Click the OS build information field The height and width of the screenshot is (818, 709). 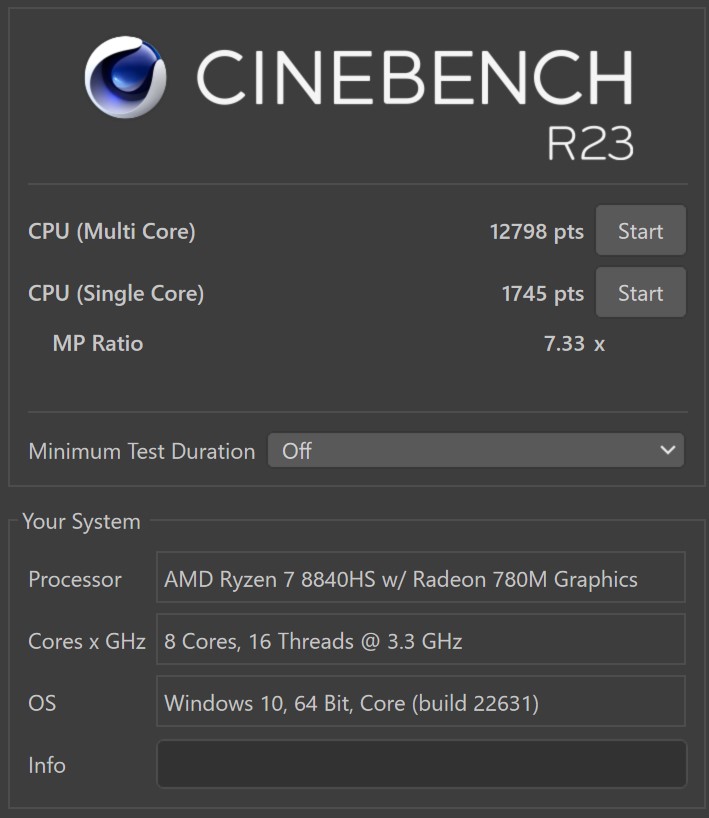pos(421,701)
